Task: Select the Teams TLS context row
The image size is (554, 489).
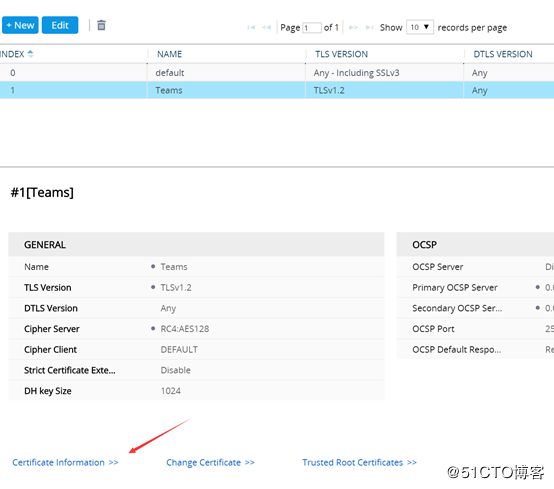Action: [x=277, y=90]
